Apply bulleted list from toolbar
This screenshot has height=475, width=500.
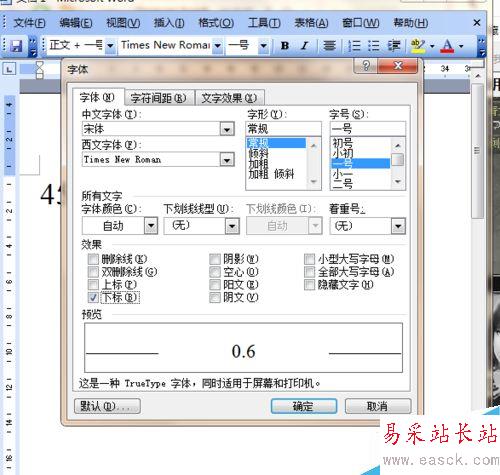374,45
